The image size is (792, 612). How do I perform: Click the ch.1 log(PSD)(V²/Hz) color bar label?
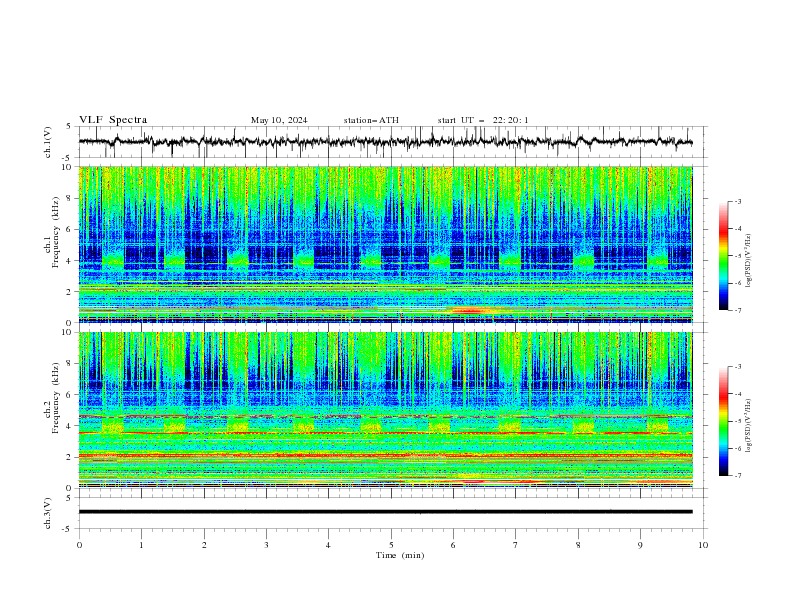pos(748,261)
